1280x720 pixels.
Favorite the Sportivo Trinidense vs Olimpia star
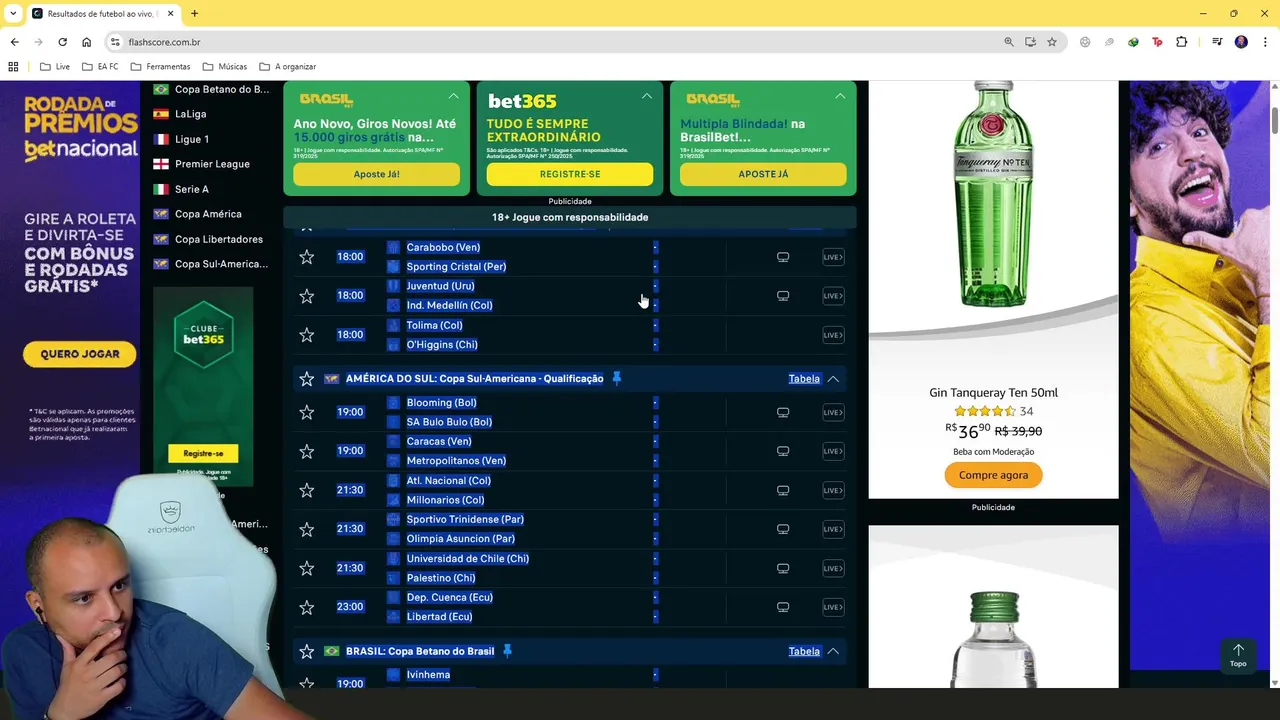307,529
